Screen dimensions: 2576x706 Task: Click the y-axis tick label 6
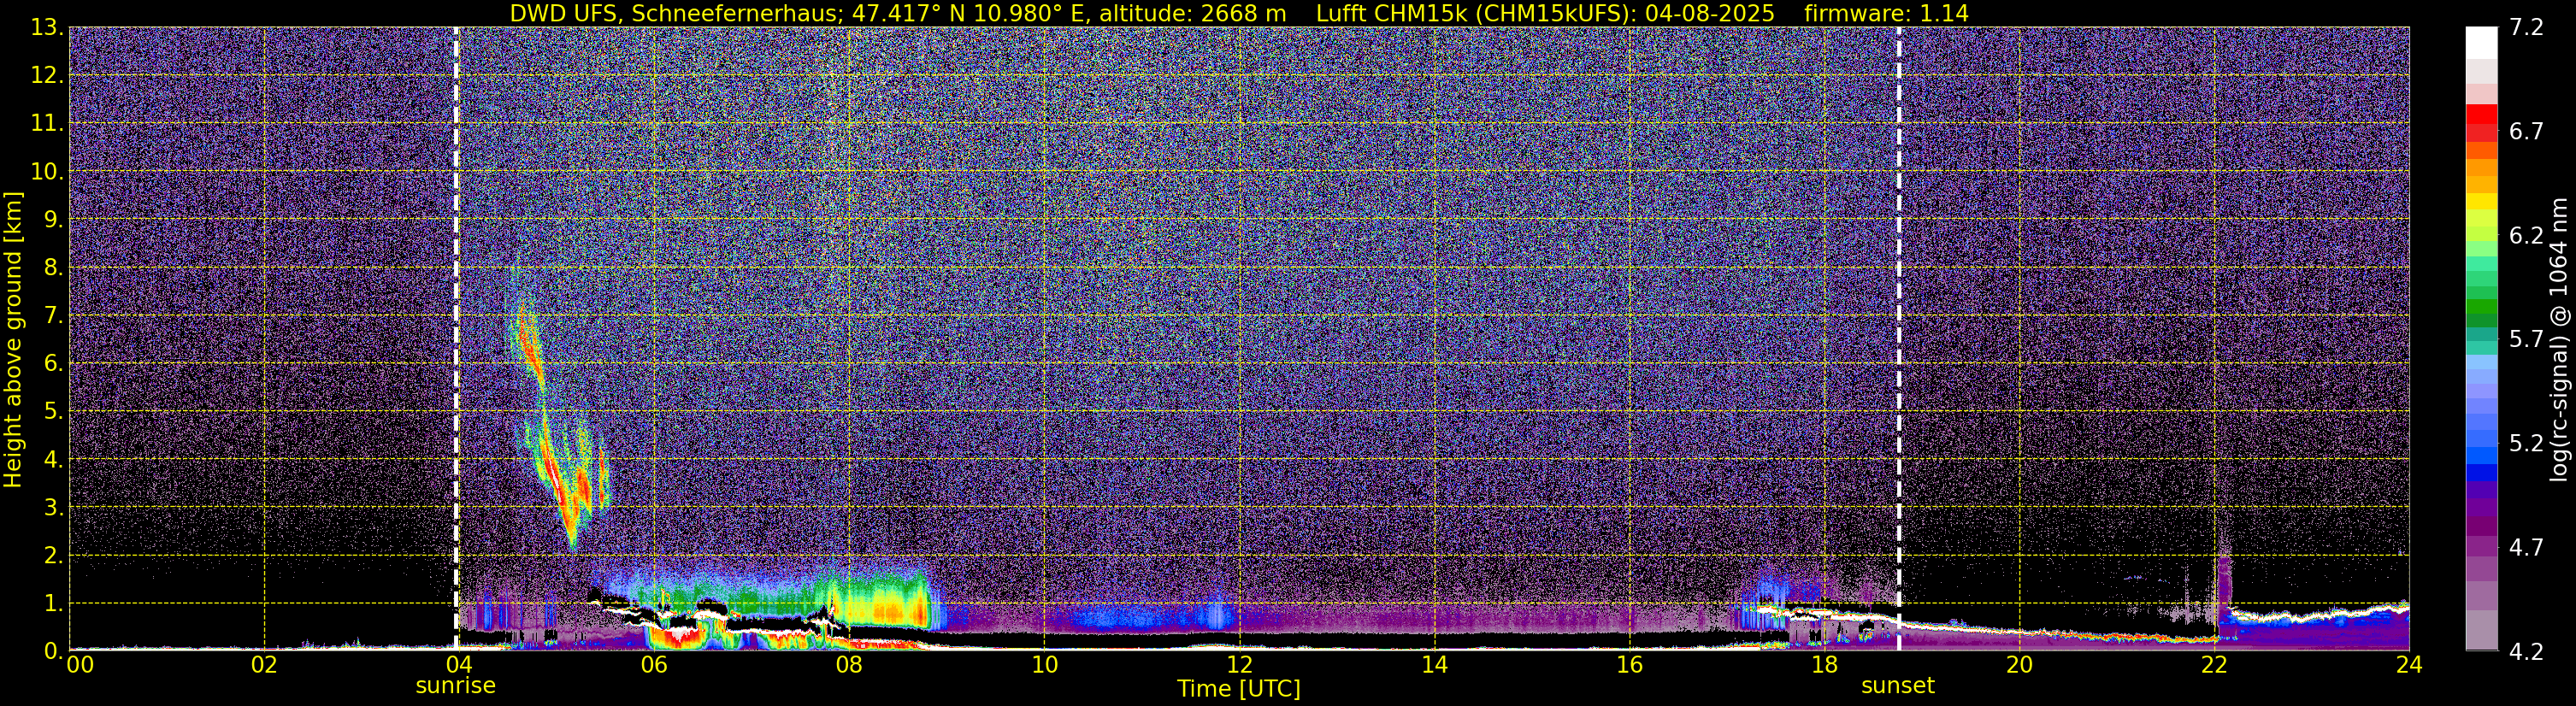click(52, 364)
